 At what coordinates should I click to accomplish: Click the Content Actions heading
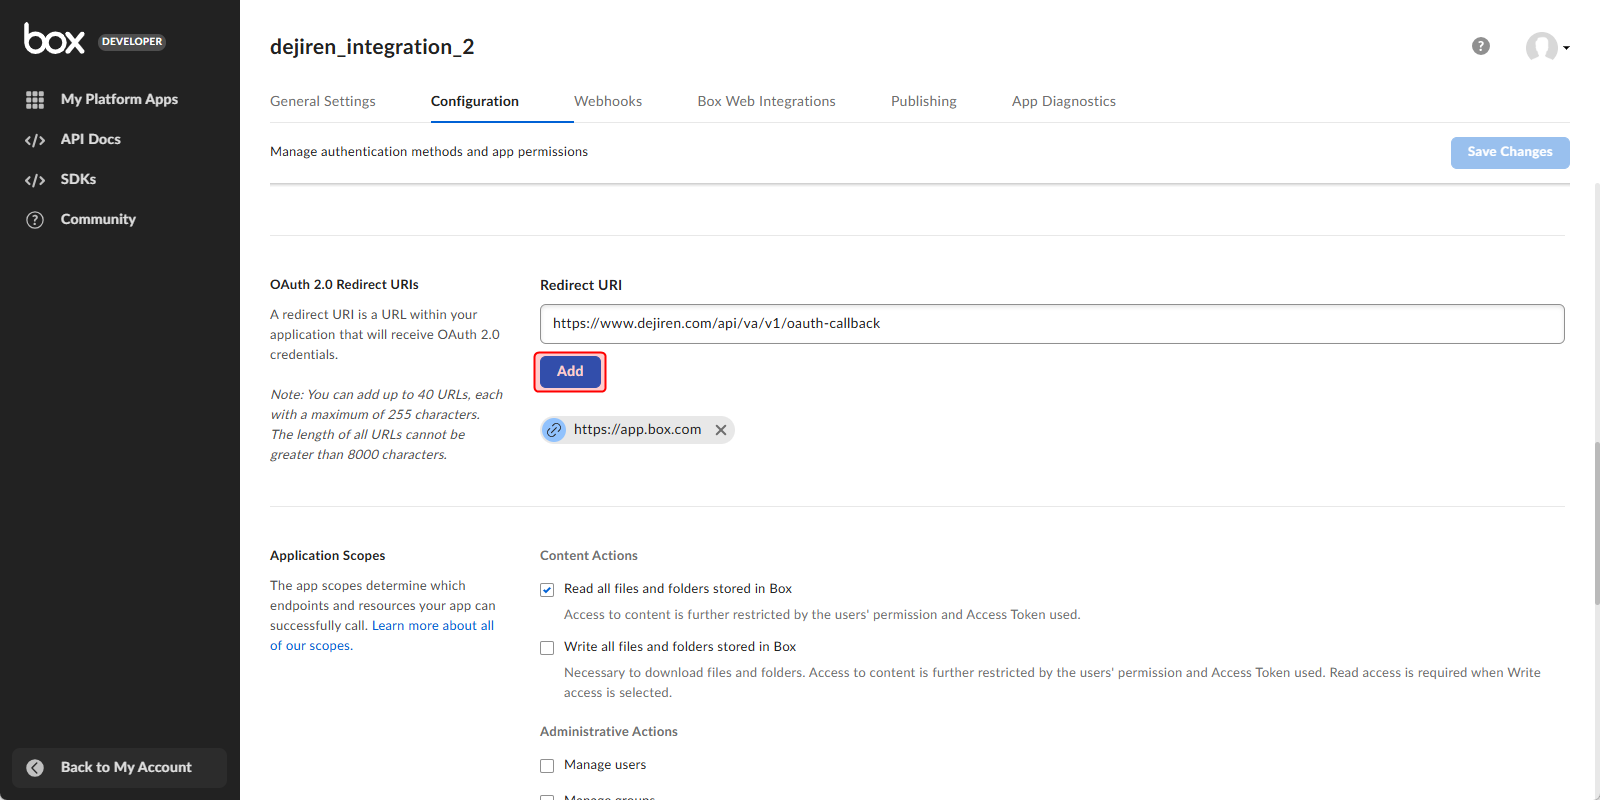(x=589, y=555)
